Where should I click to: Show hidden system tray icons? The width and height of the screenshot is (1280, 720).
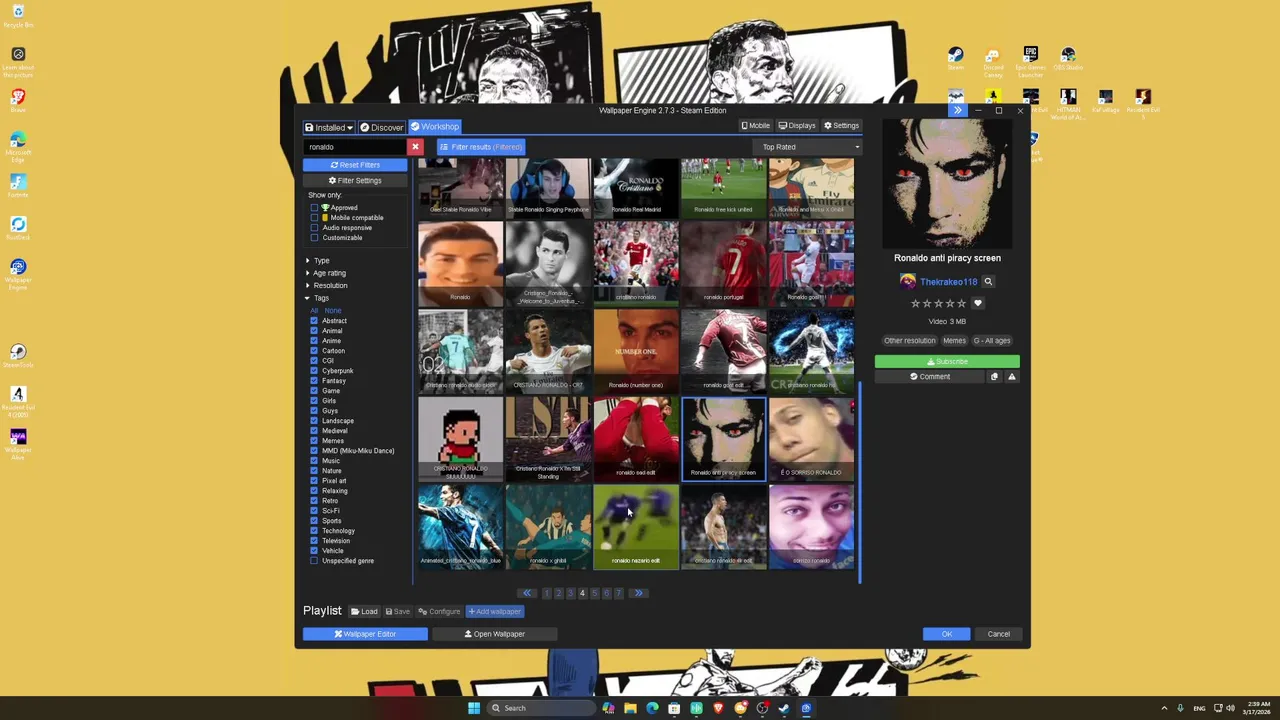pos(1164,708)
